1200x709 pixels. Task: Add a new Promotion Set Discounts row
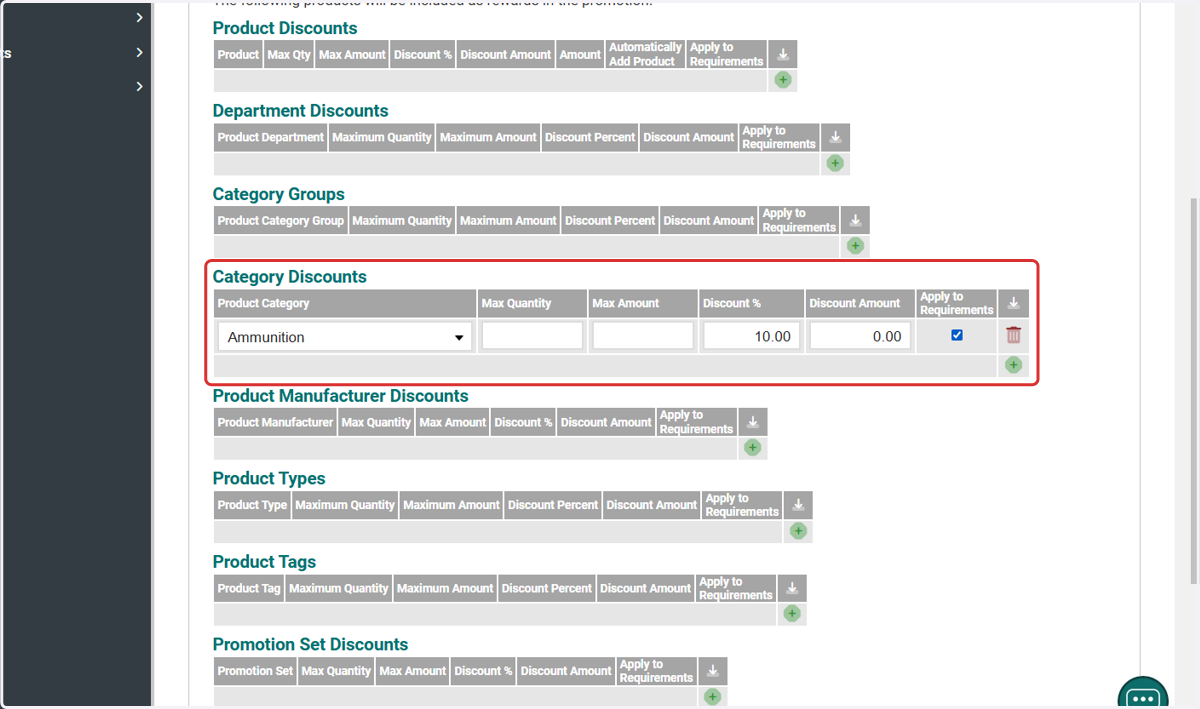[713, 696]
